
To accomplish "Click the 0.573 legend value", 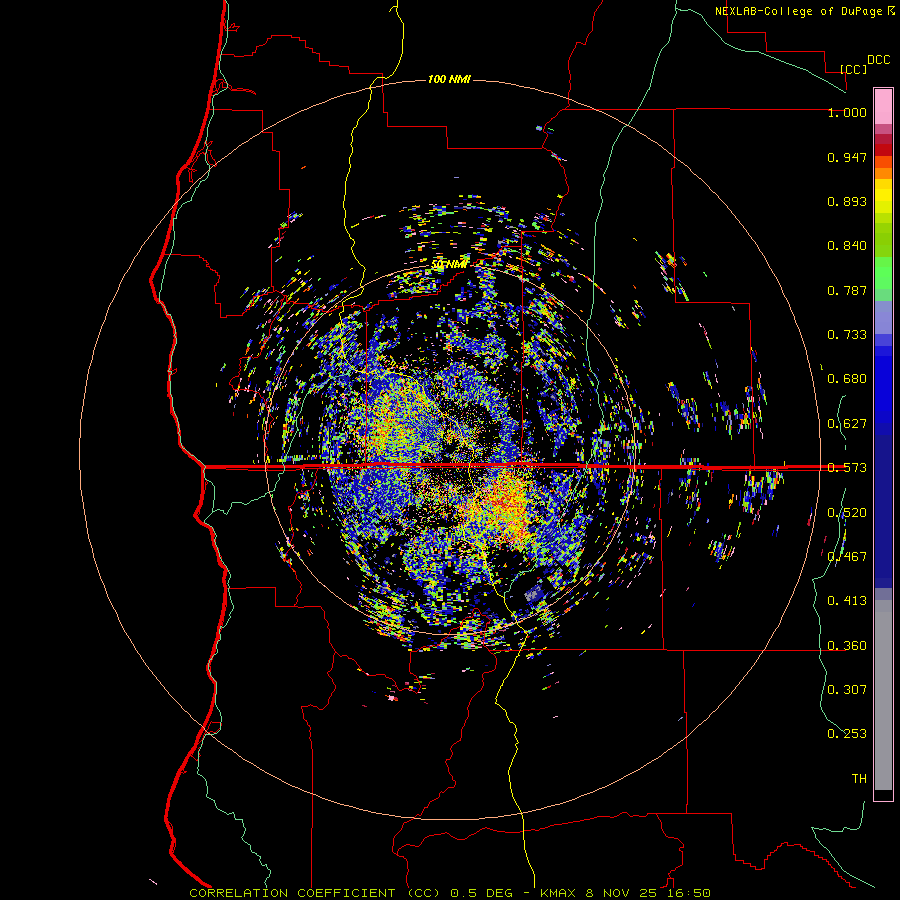I will (847, 468).
